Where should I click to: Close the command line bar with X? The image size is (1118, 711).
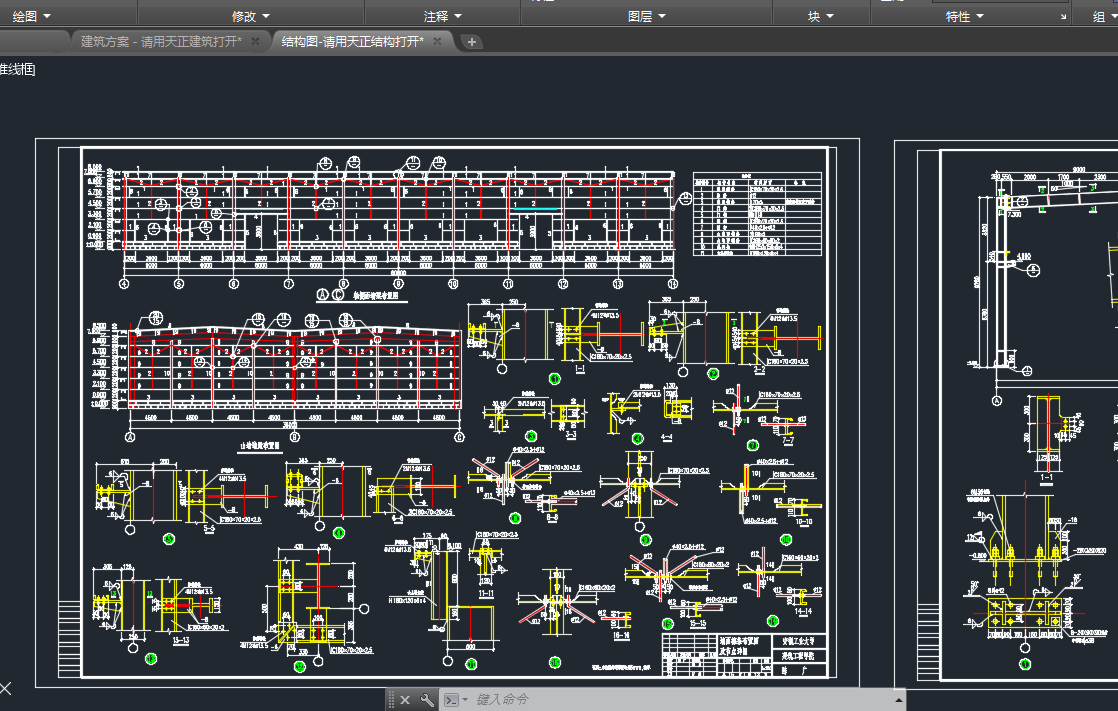point(405,700)
